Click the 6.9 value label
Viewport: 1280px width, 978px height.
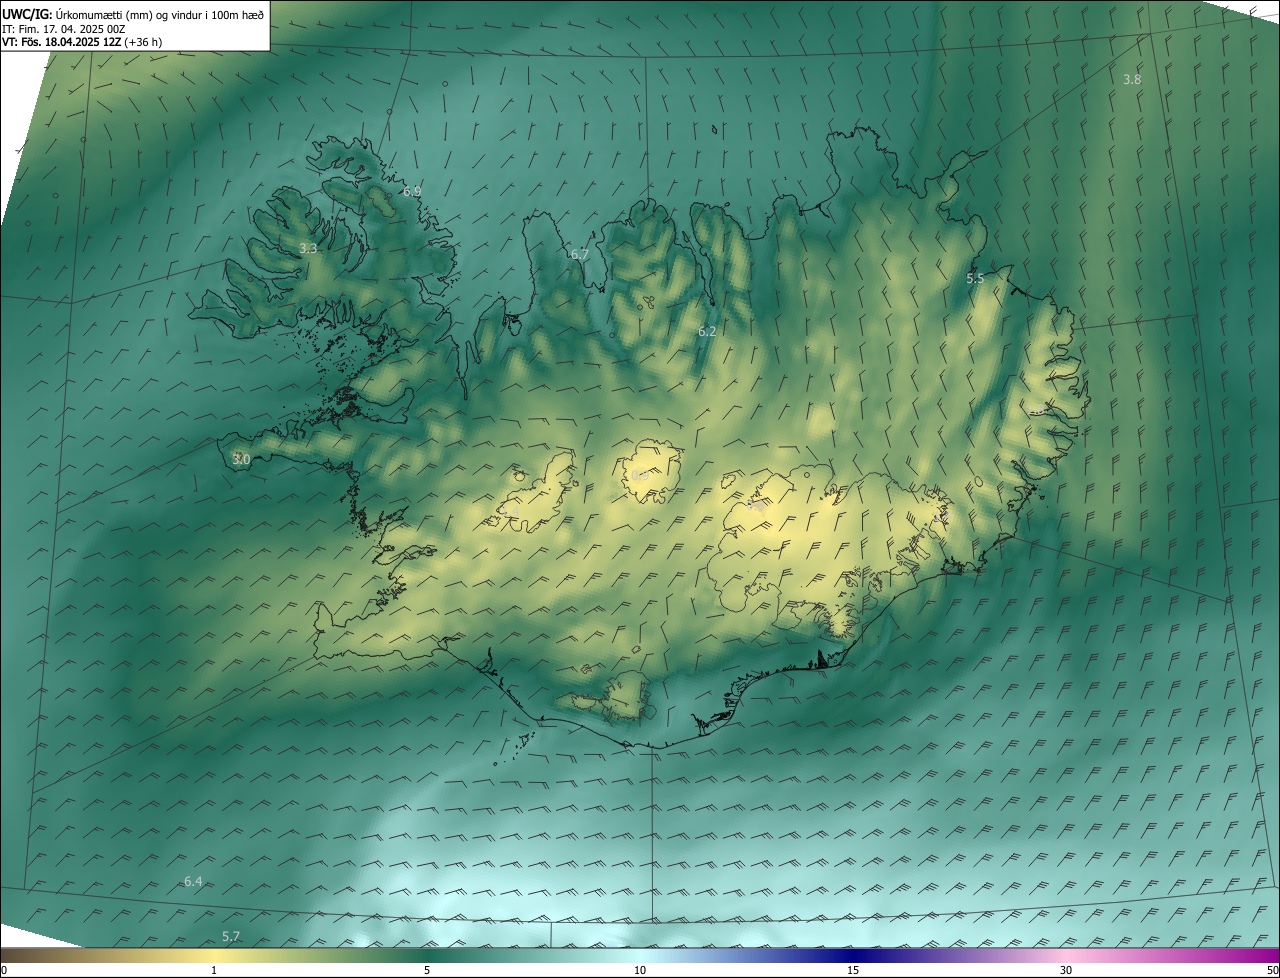click(x=412, y=191)
